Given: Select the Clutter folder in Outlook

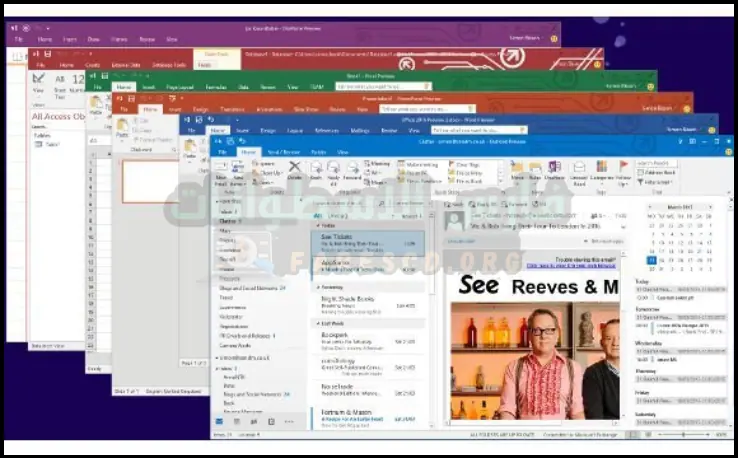Looking at the screenshot, I should pyautogui.click(x=230, y=221).
